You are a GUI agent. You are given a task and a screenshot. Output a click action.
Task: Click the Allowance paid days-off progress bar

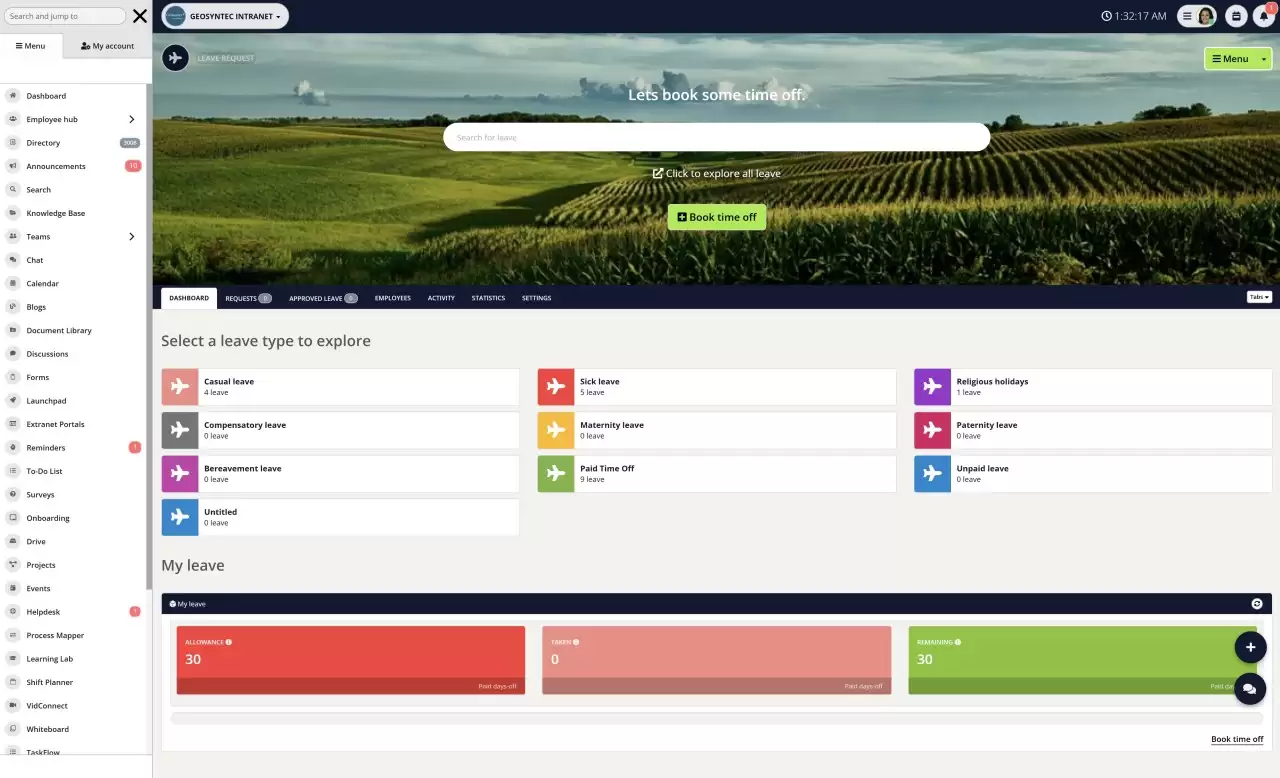350,686
